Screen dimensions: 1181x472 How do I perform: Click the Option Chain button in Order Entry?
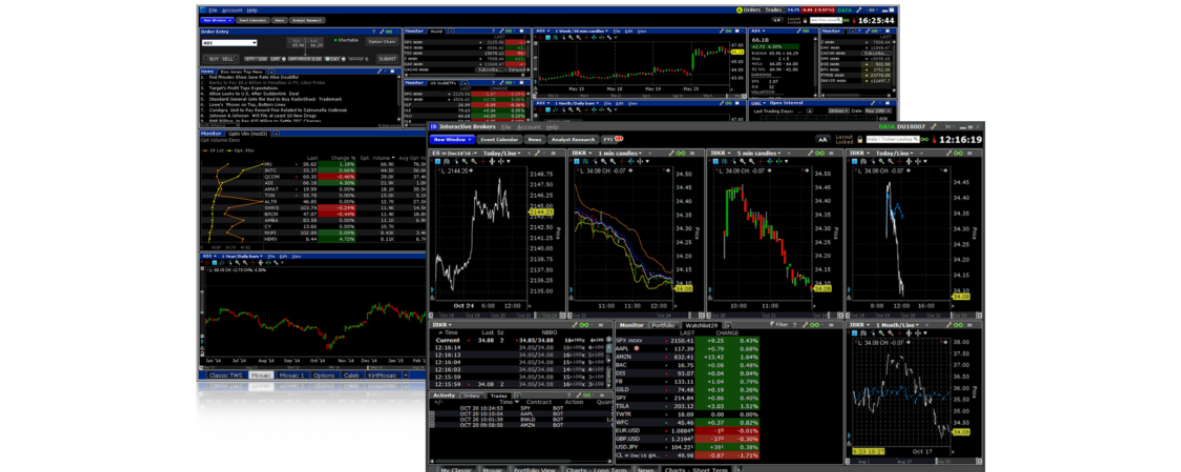click(x=382, y=41)
